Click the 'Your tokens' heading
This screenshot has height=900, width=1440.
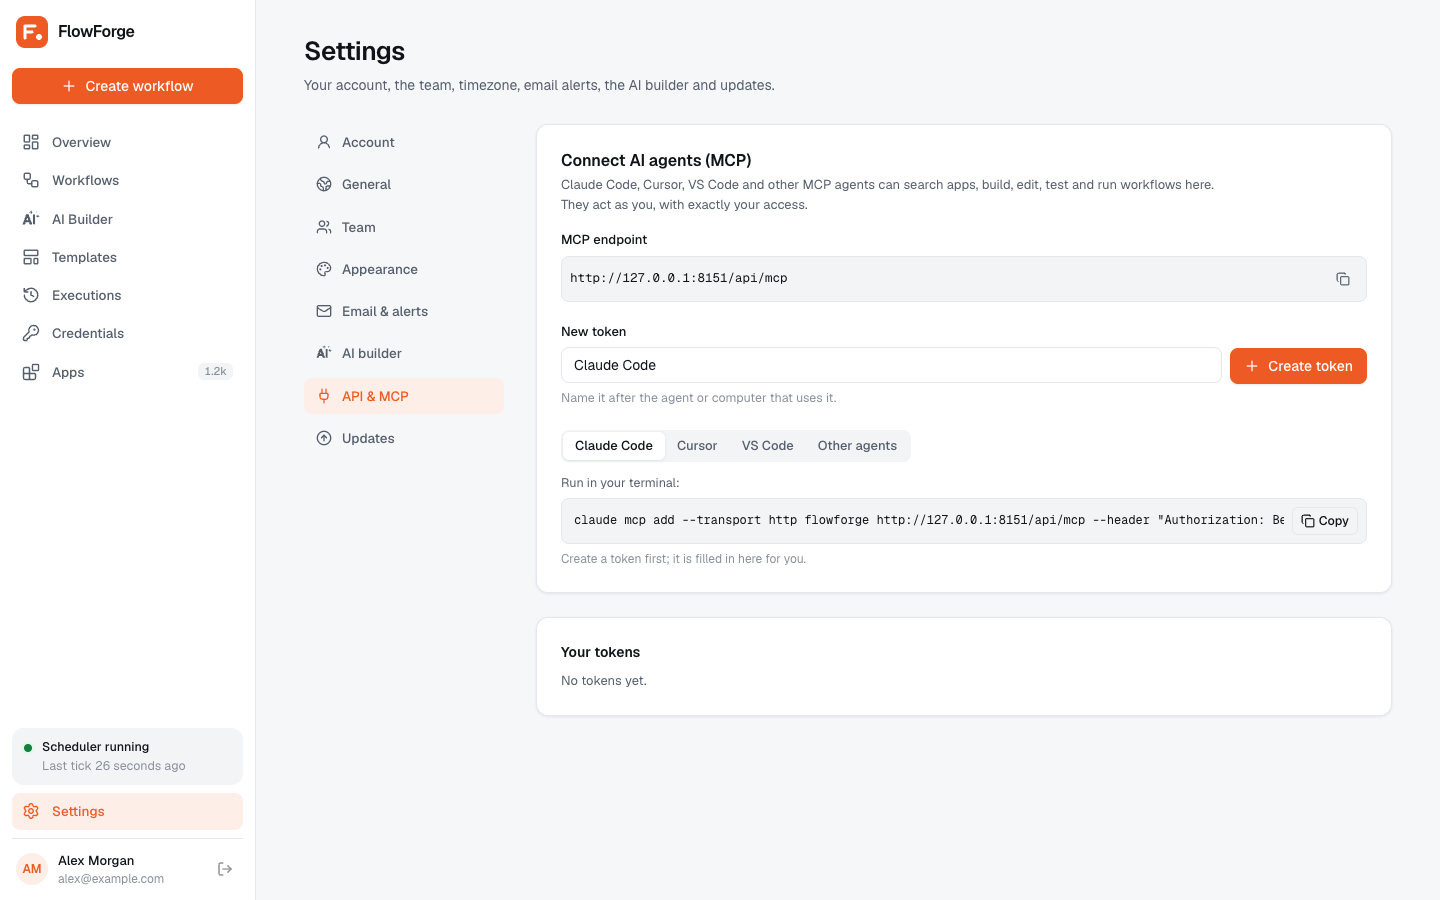(600, 652)
